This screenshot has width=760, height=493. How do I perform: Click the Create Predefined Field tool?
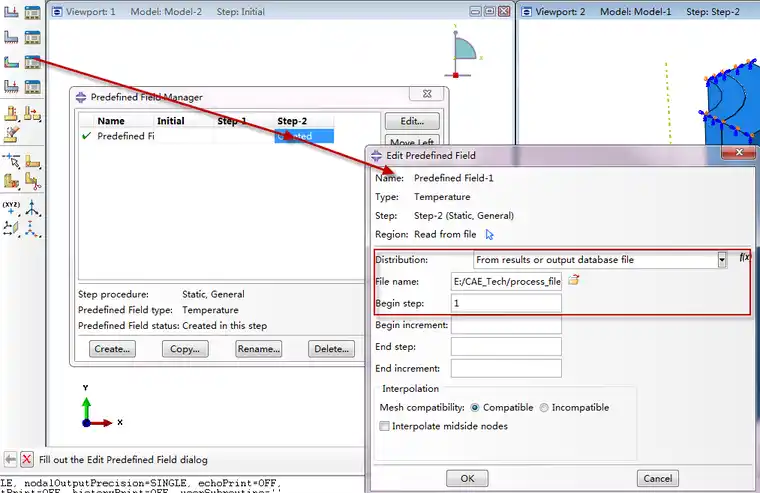(x=11, y=62)
